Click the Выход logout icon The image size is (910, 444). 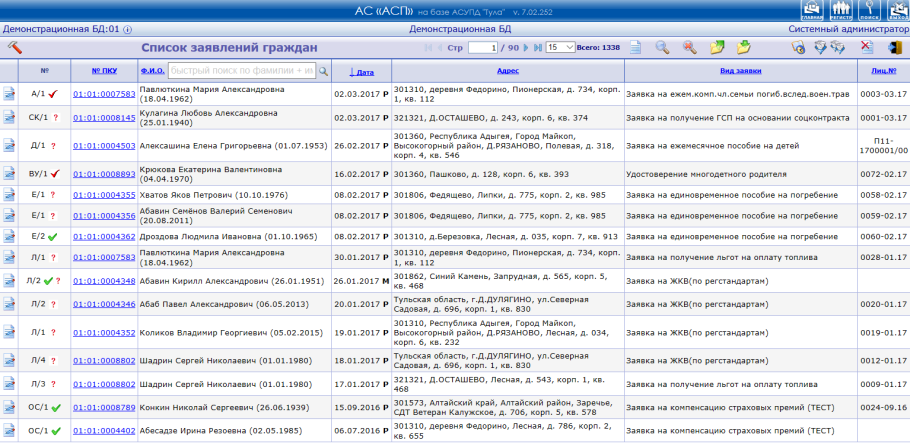(x=895, y=11)
